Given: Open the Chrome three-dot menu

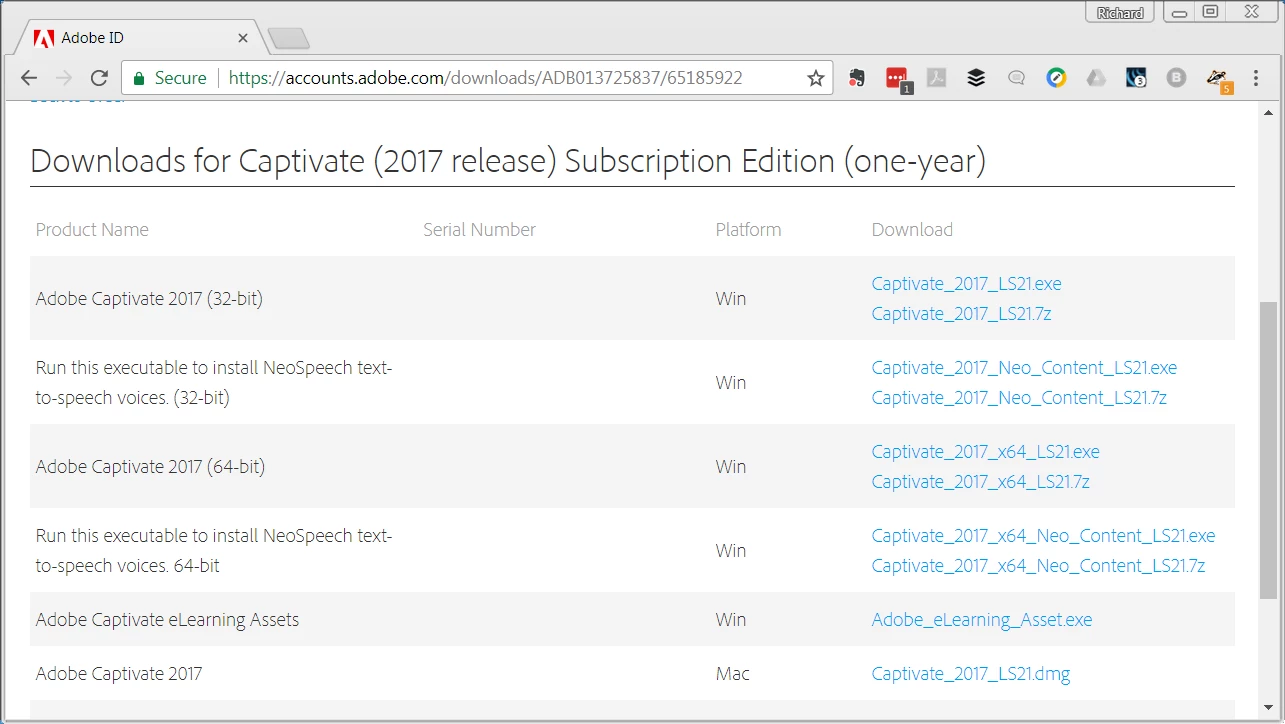Looking at the screenshot, I should click(x=1257, y=78).
